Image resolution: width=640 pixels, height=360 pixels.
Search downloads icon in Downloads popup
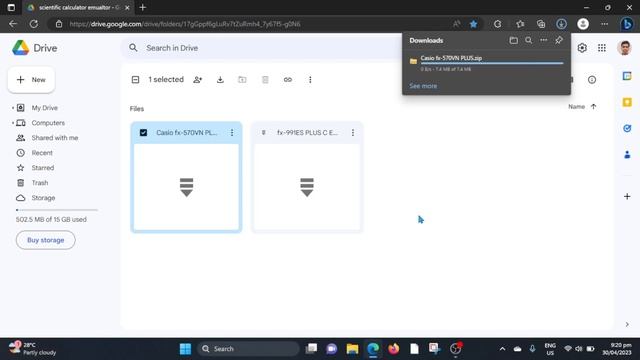coord(529,40)
